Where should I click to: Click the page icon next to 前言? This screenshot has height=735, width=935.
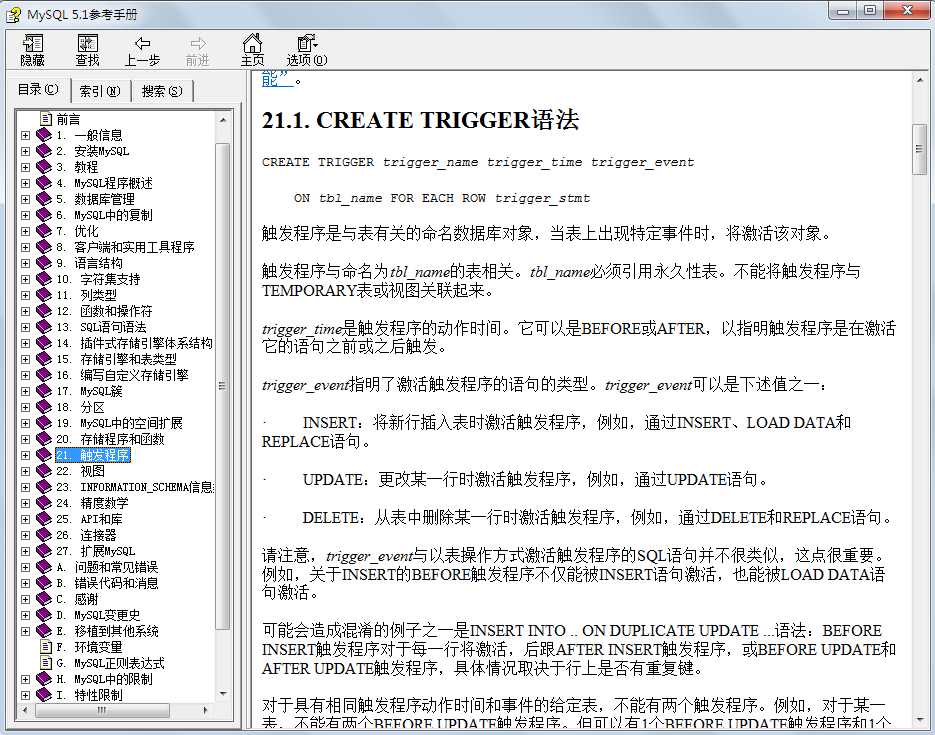tap(46, 119)
